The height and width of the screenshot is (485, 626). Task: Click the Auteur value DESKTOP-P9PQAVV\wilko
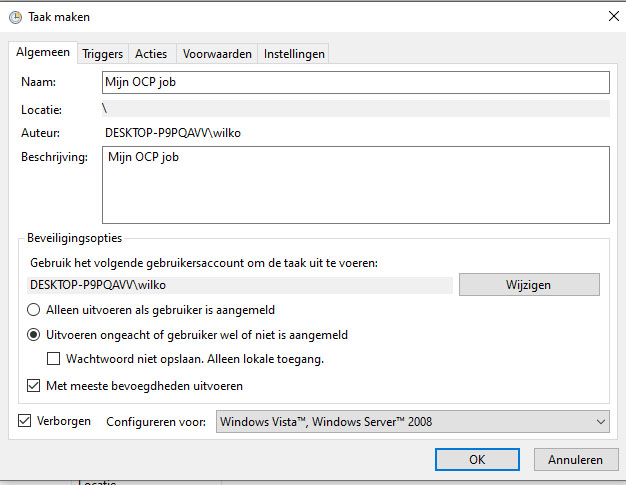tap(173, 133)
